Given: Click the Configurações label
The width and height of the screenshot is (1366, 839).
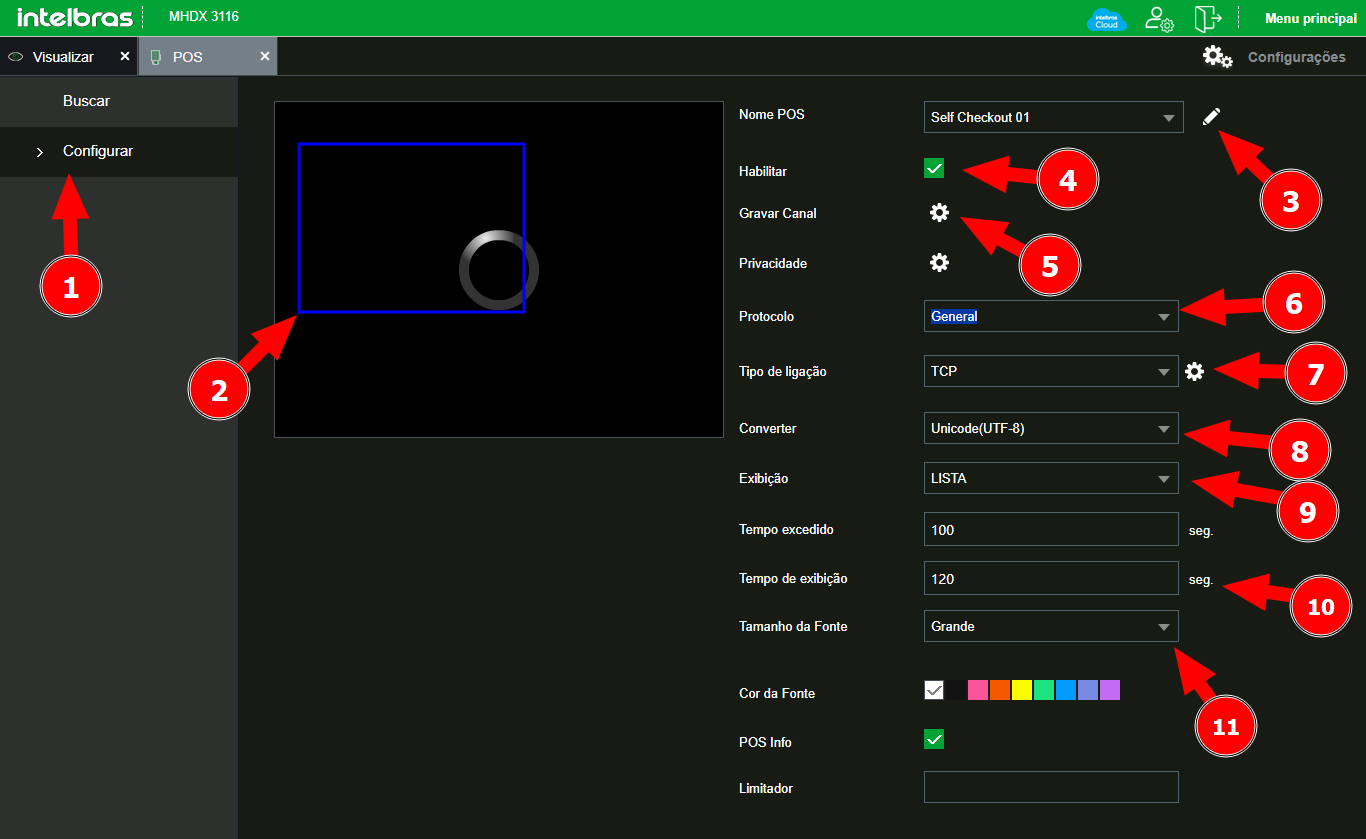Looking at the screenshot, I should 1297,57.
